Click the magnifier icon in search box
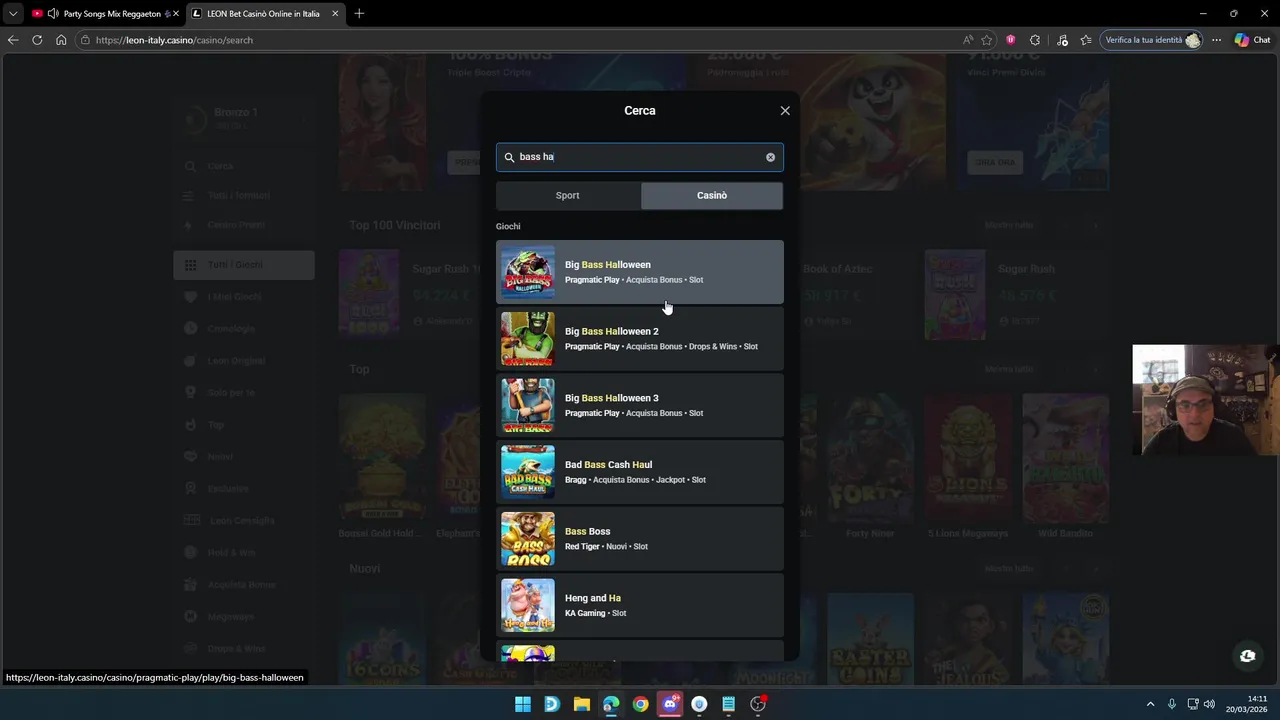This screenshot has width=1280, height=720. (509, 157)
